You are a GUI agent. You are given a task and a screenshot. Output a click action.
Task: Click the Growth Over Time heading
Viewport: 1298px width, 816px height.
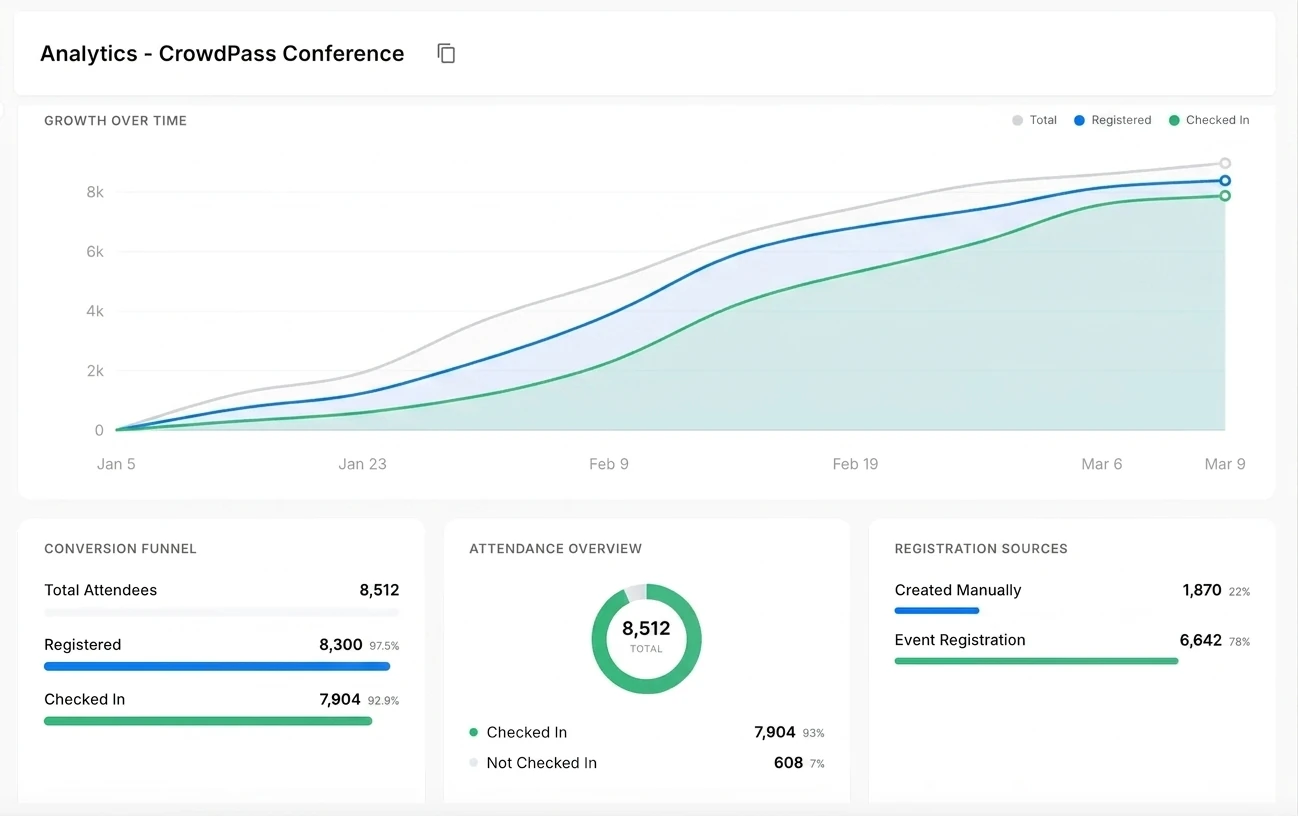(x=116, y=121)
